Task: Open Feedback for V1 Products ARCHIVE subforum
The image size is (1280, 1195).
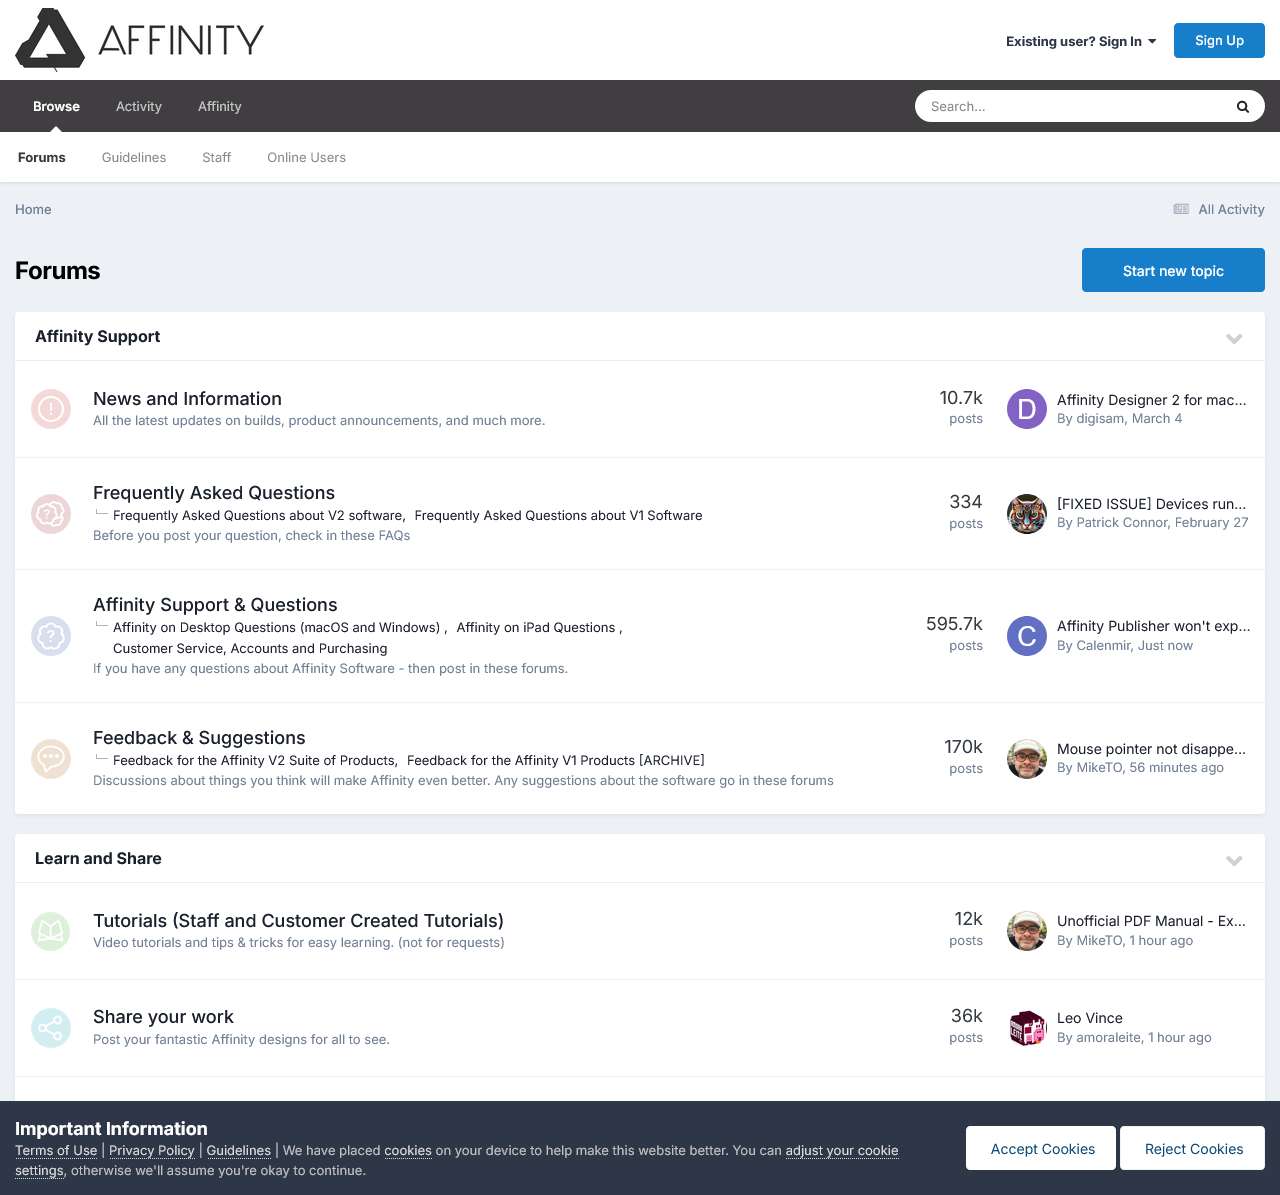Action: pos(556,760)
